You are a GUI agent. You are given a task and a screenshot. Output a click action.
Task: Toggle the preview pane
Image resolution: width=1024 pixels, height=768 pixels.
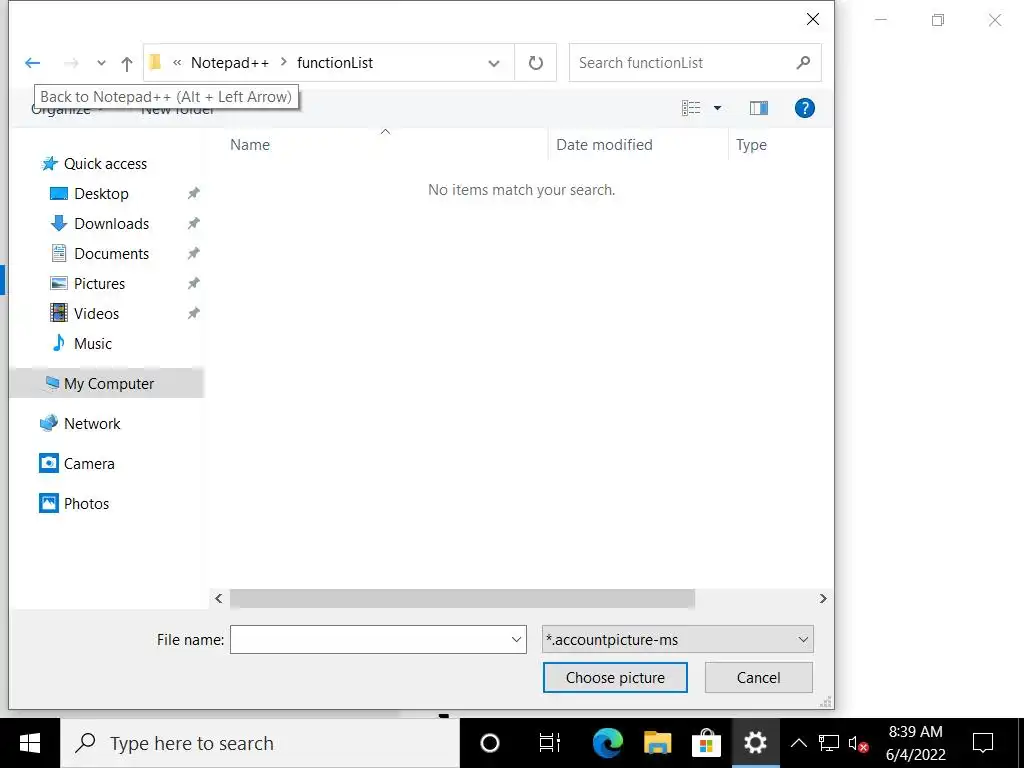click(x=759, y=108)
